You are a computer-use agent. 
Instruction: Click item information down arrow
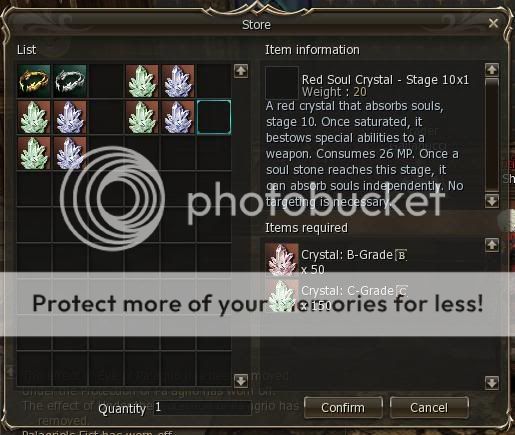point(492,201)
